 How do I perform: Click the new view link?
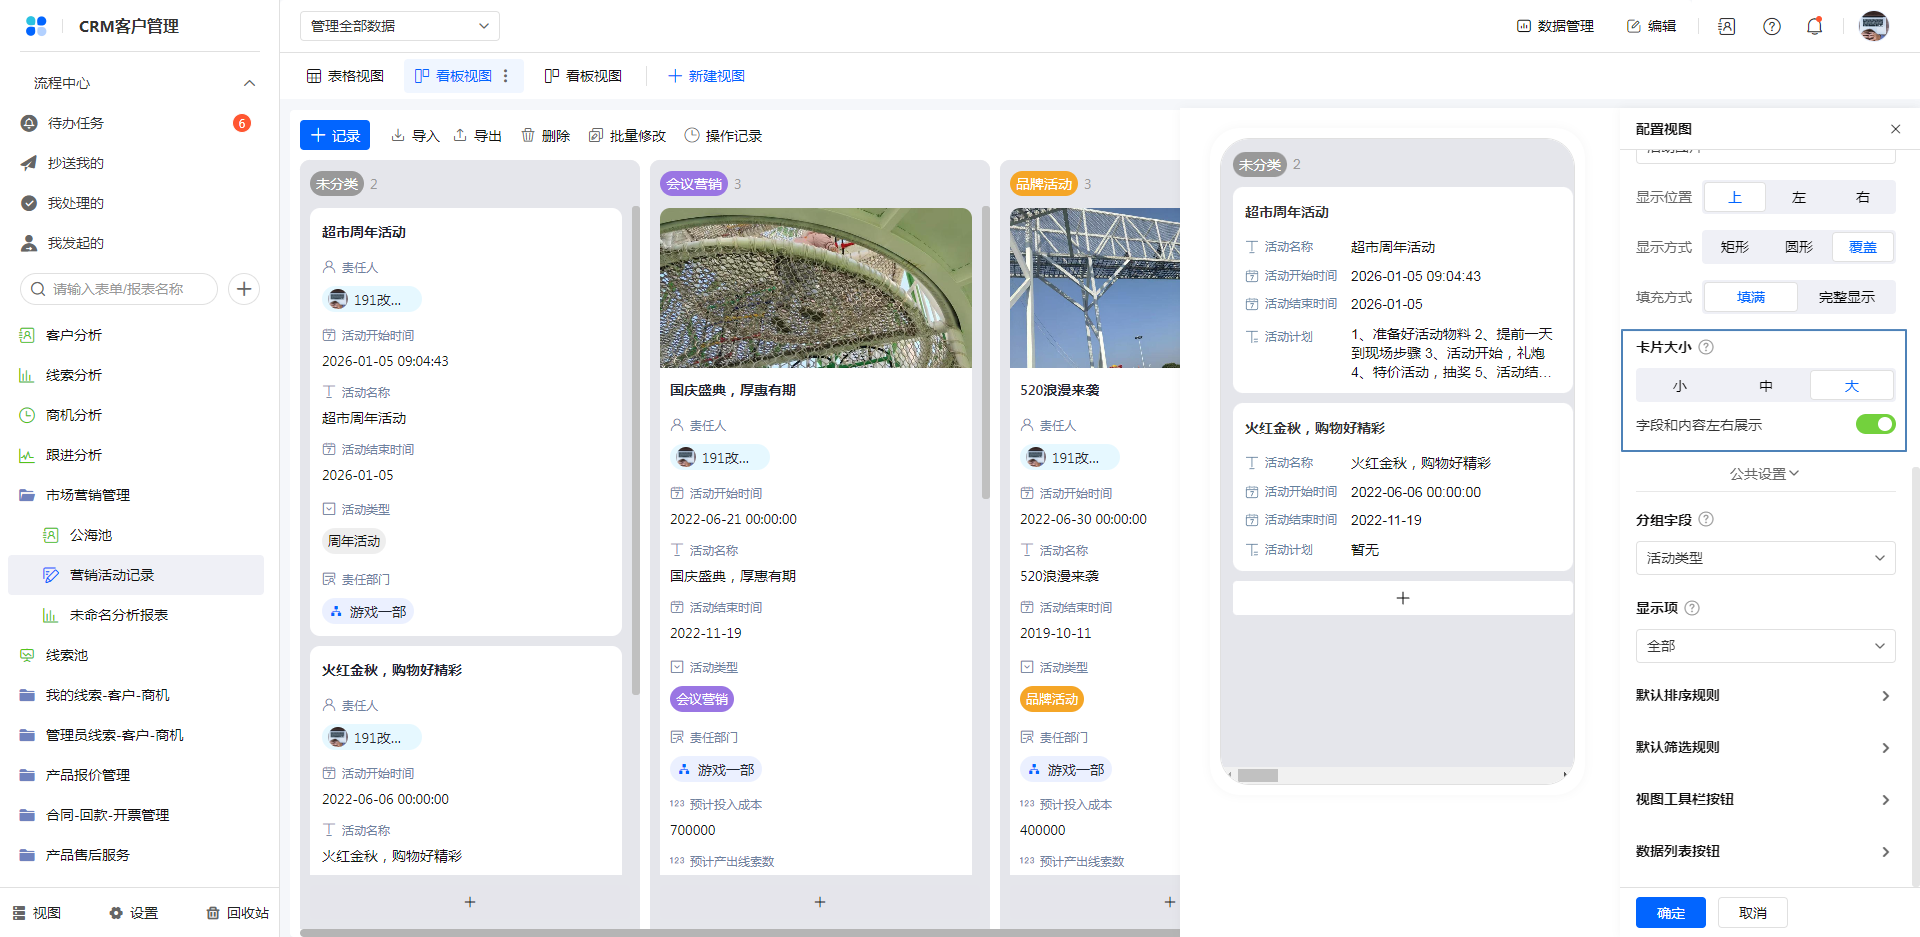(x=706, y=76)
